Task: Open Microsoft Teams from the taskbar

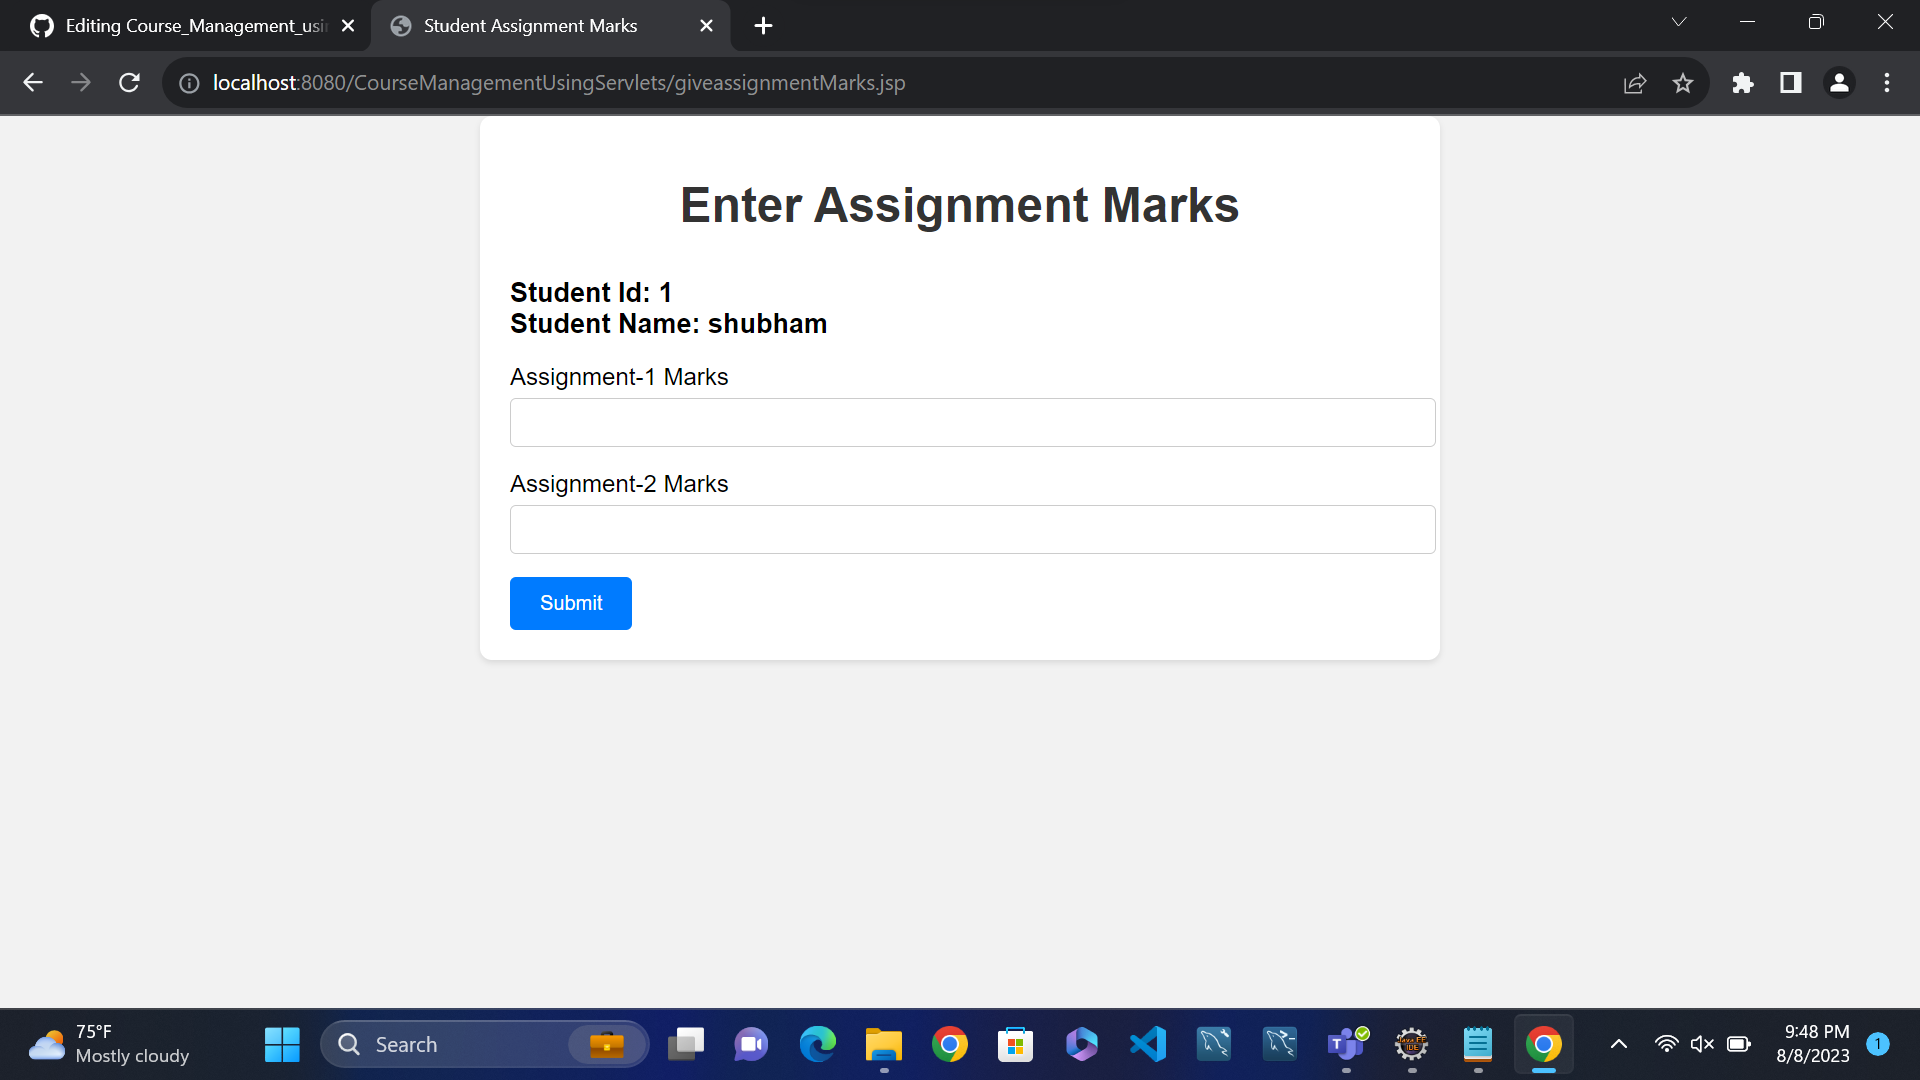Action: point(1345,1043)
